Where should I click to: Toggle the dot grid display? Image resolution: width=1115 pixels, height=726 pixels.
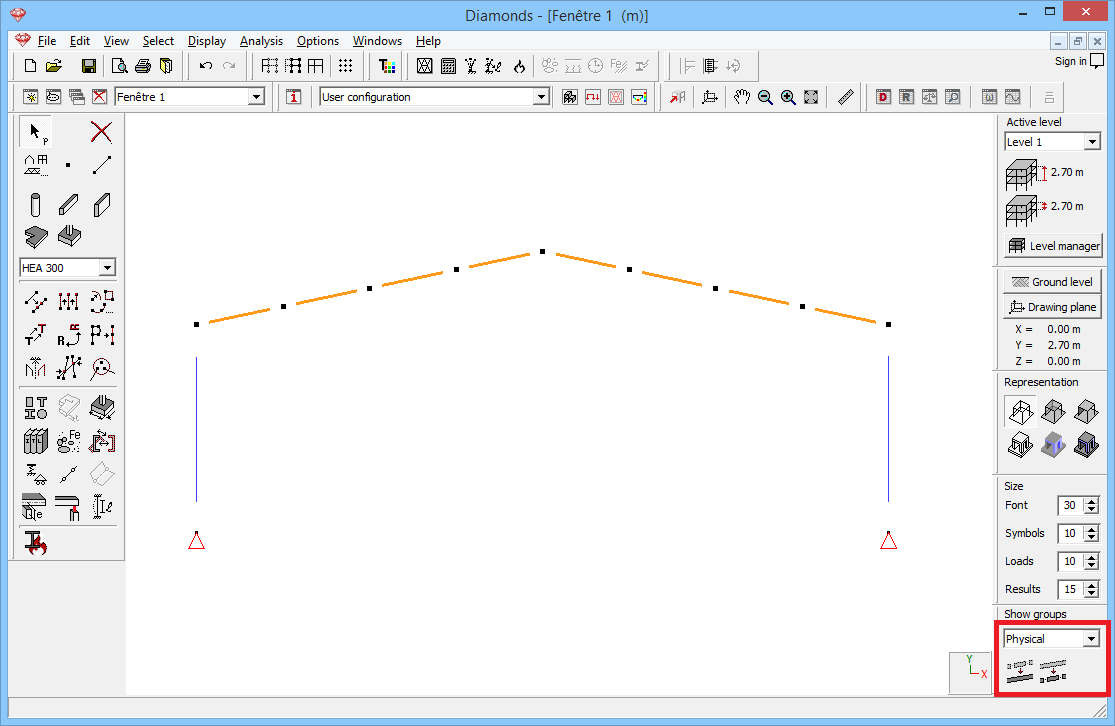click(x=345, y=66)
